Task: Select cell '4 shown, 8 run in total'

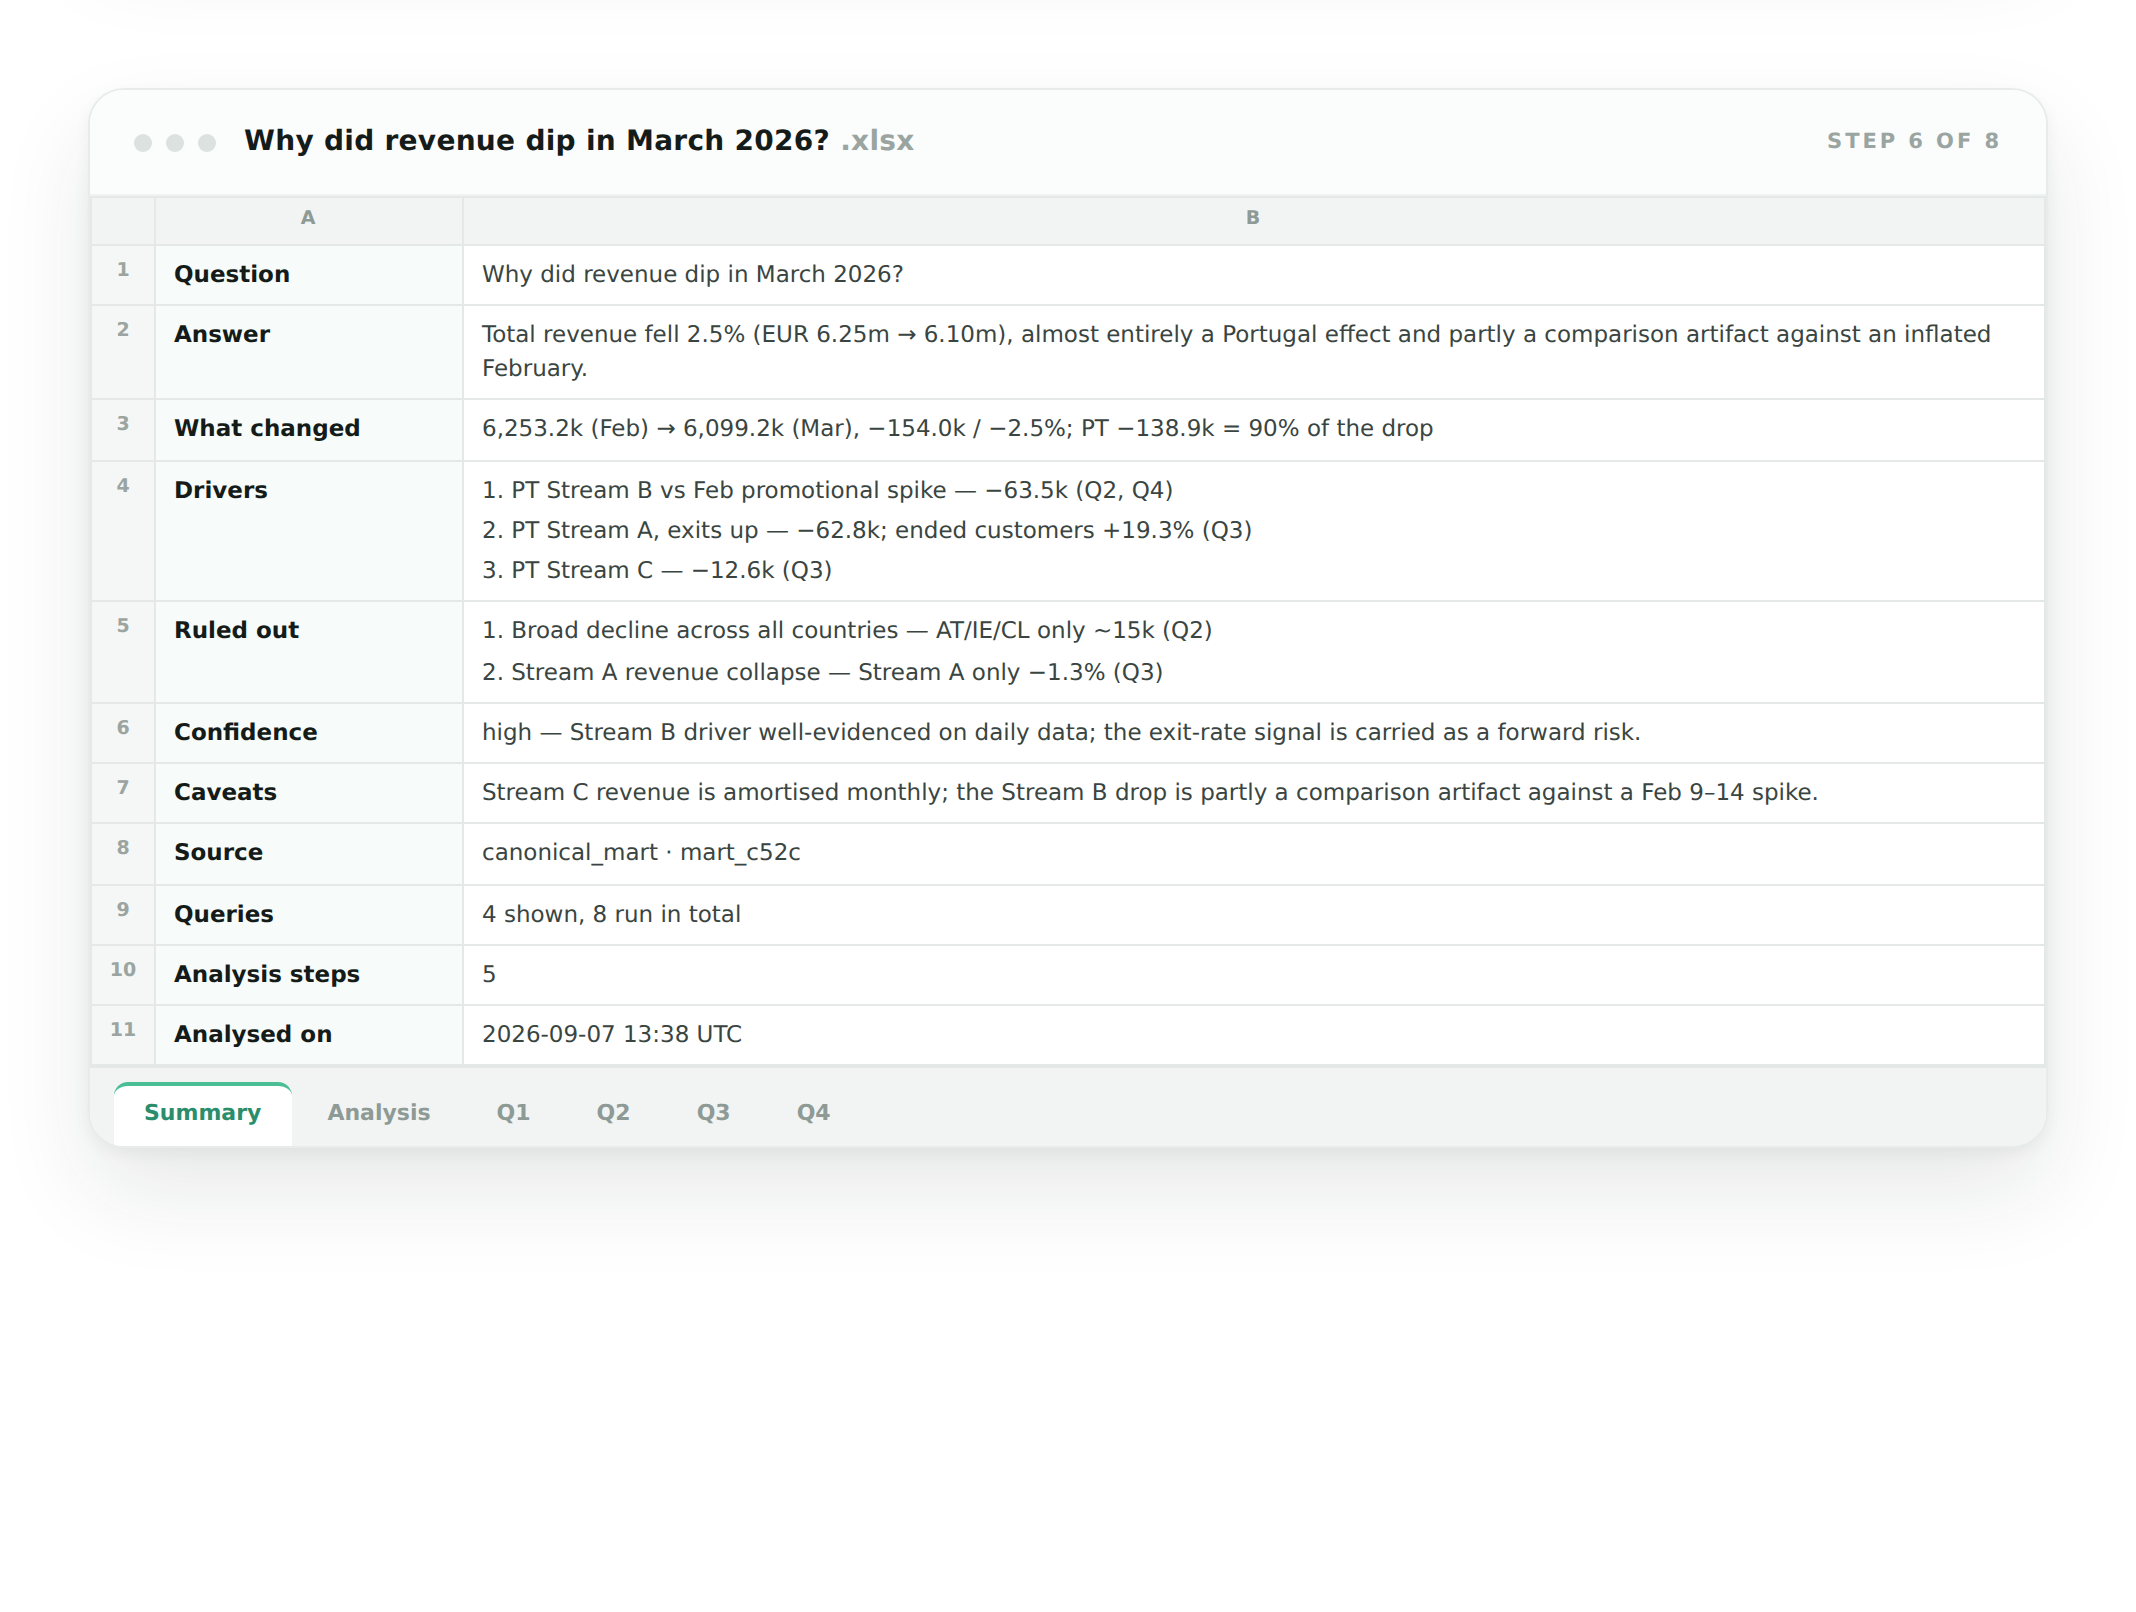Action: pos(1253,915)
